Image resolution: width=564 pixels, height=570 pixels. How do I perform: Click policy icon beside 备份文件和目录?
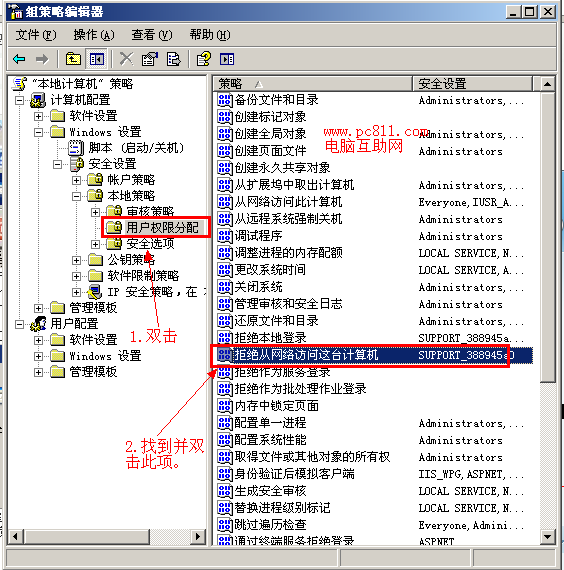(225, 100)
